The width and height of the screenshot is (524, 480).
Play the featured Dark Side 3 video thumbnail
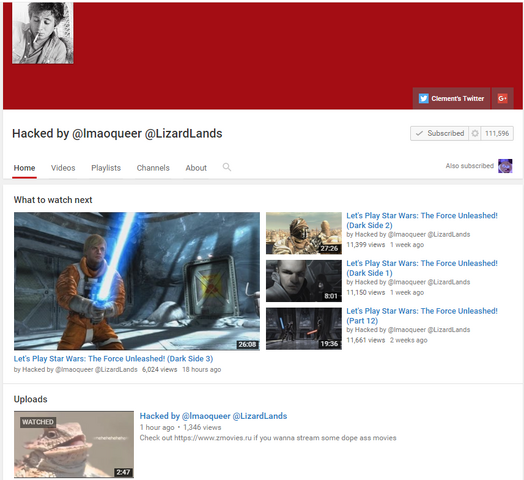pos(137,281)
